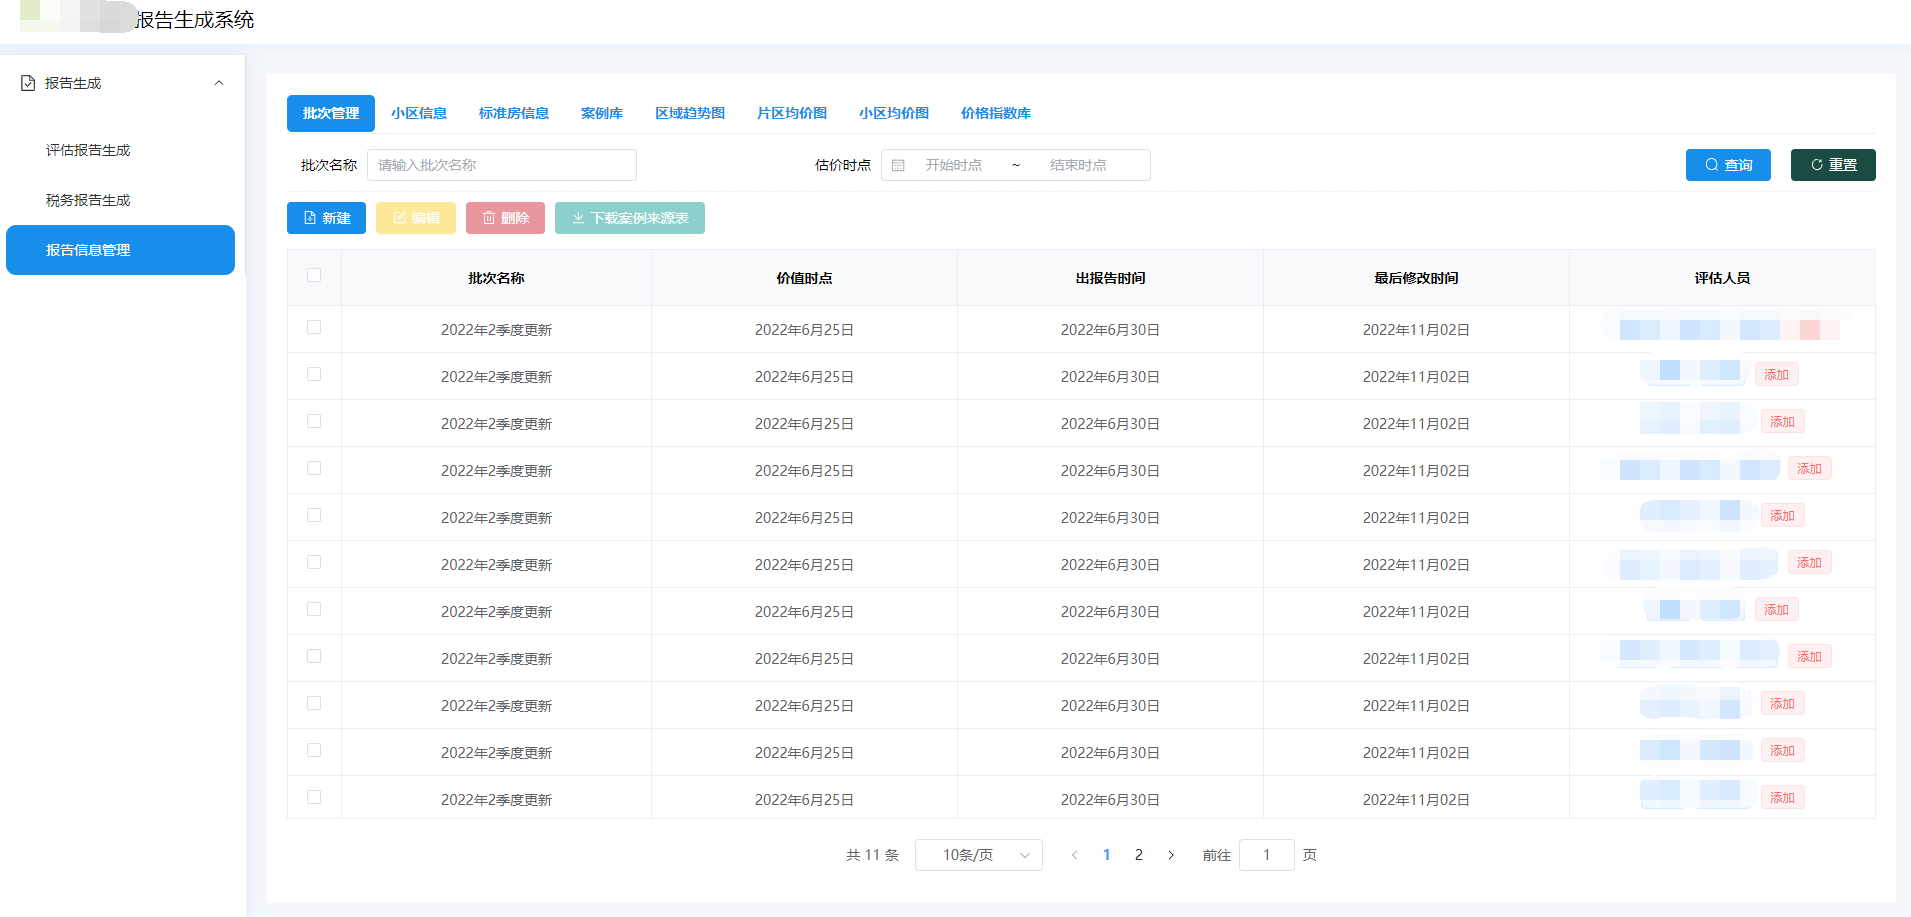The image size is (1911, 917).
Task: Open the 案例库 tab
Action: 602,113
